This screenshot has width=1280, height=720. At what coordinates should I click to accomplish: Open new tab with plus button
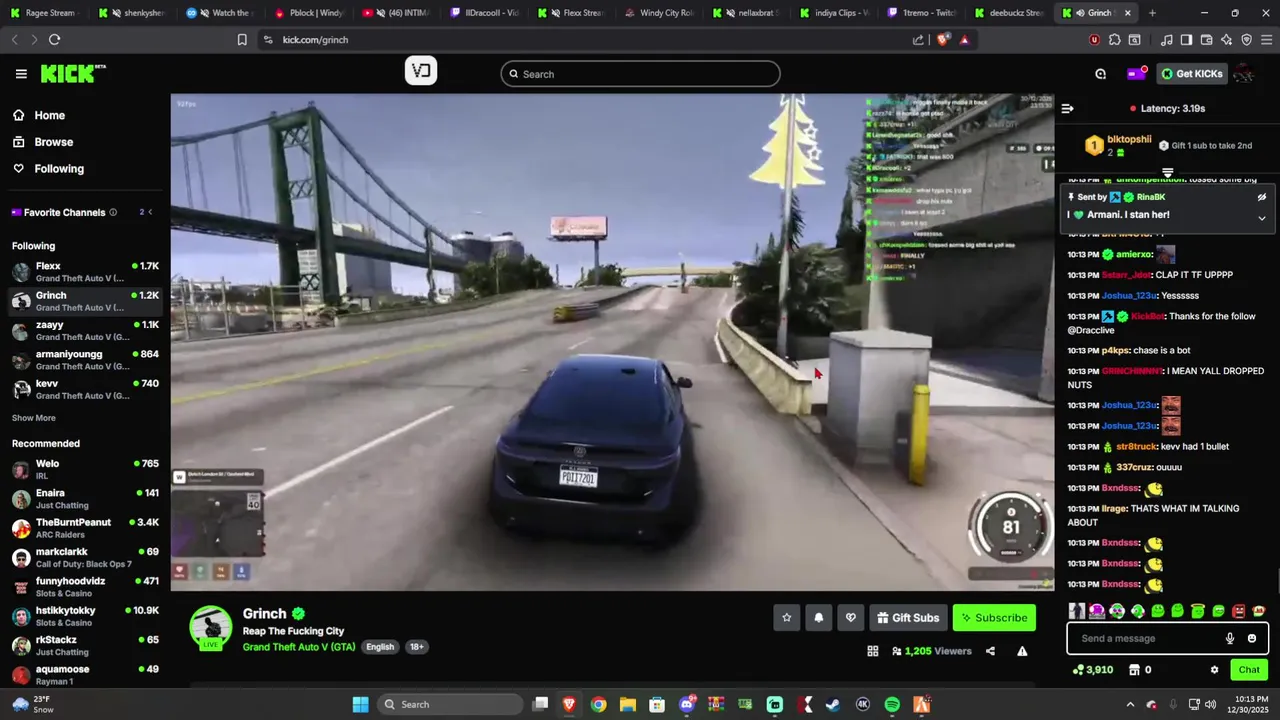(x=1152, y=13)
